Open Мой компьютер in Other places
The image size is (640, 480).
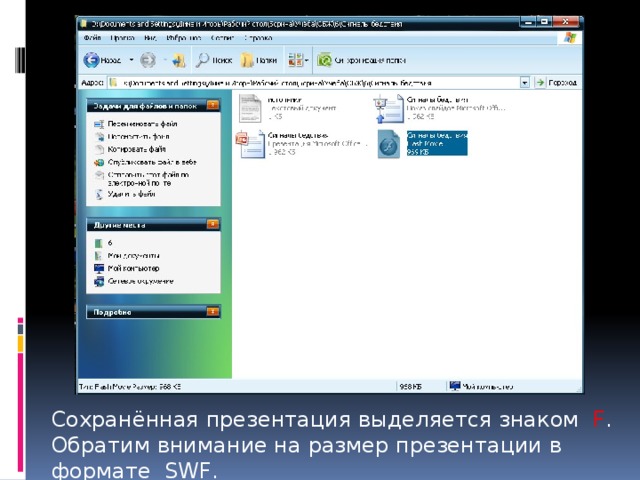pyautogui.click(x=133, y=268)
